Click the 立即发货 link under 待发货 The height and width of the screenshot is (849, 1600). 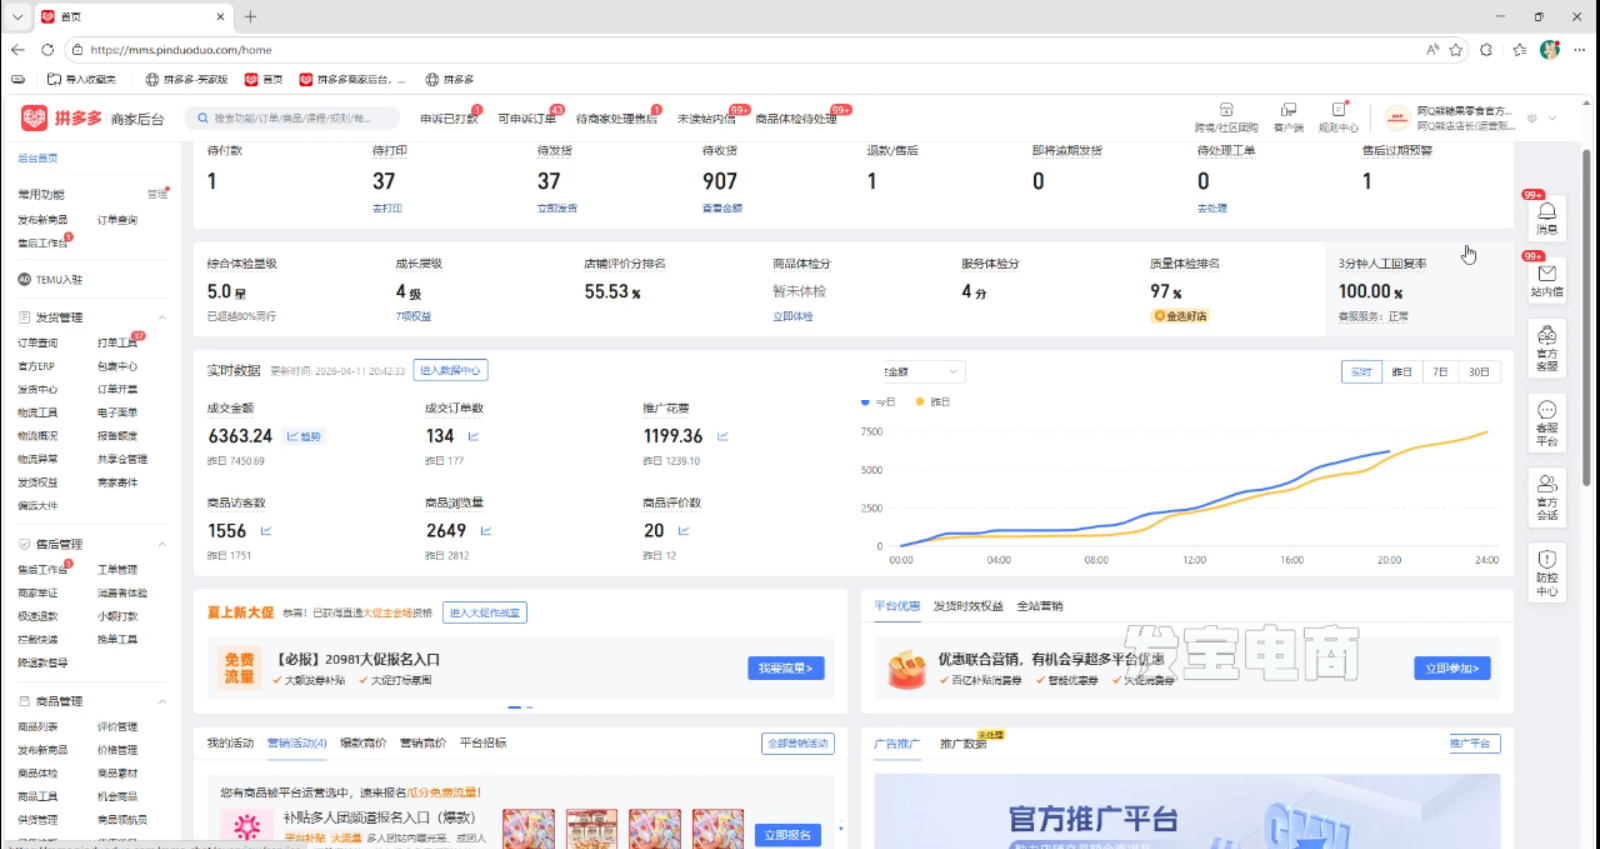pos(557,208)
